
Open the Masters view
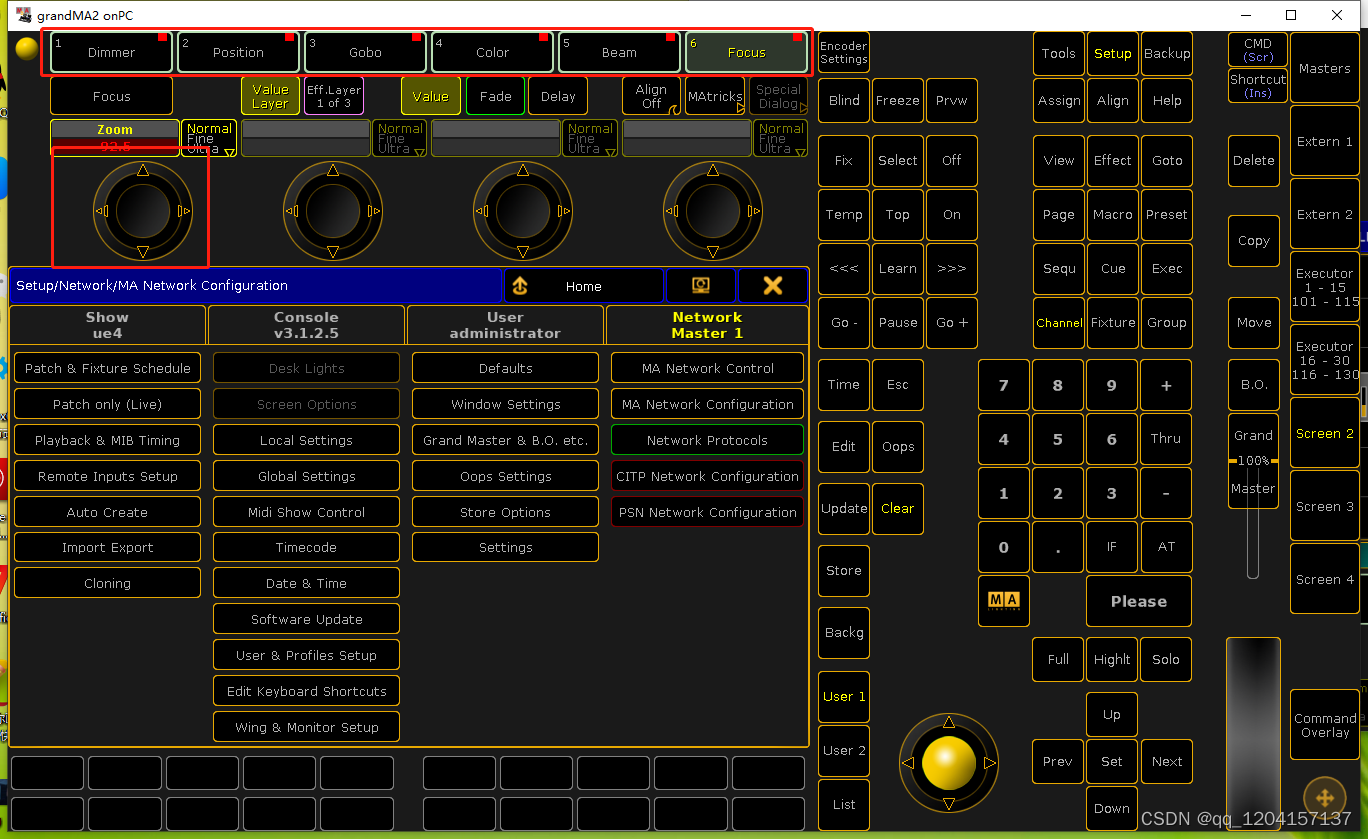1325,68
